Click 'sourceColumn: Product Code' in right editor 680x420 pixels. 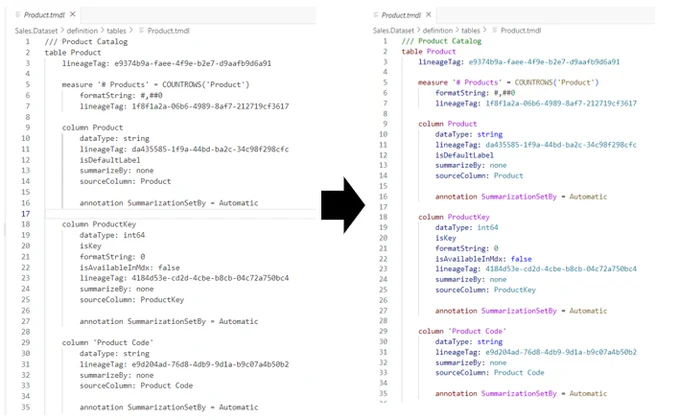[490, 373]
